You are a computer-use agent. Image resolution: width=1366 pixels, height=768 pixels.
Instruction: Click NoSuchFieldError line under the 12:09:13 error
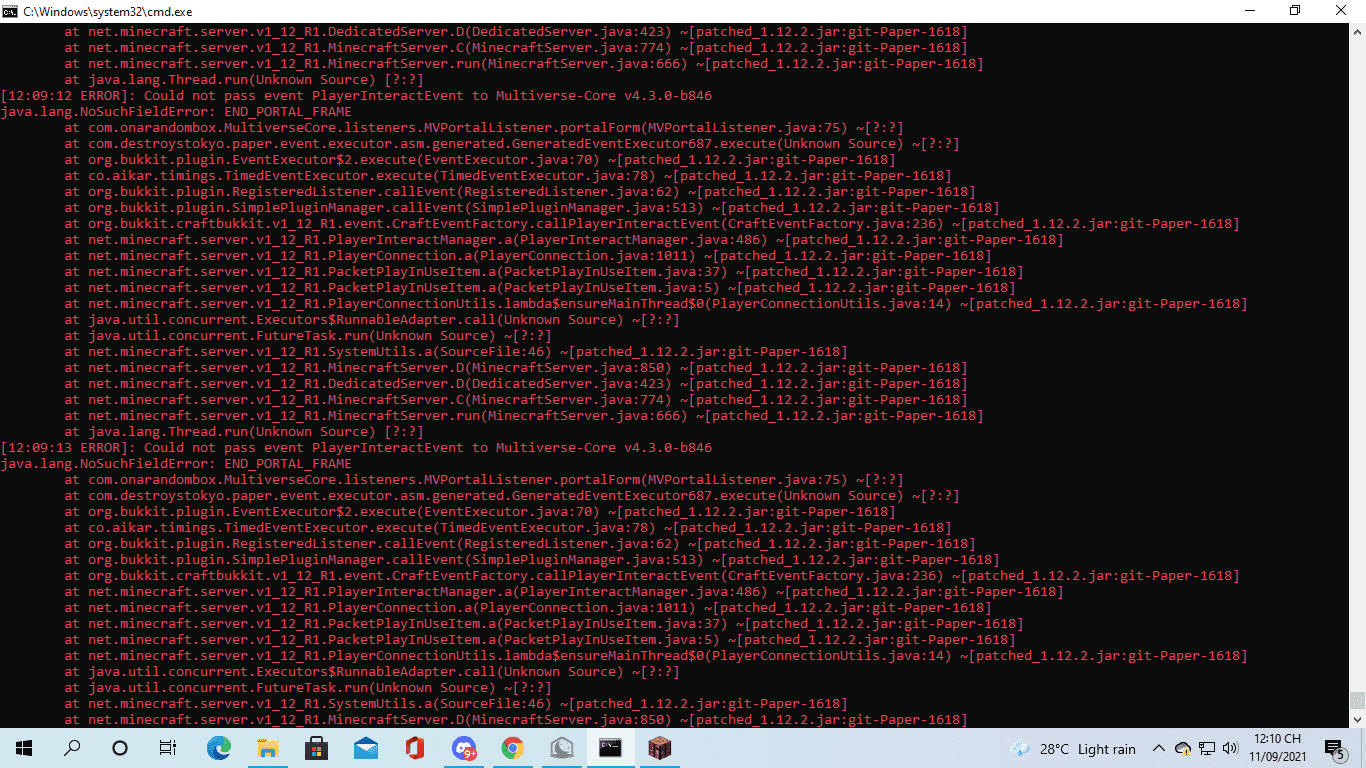[176, 464]
